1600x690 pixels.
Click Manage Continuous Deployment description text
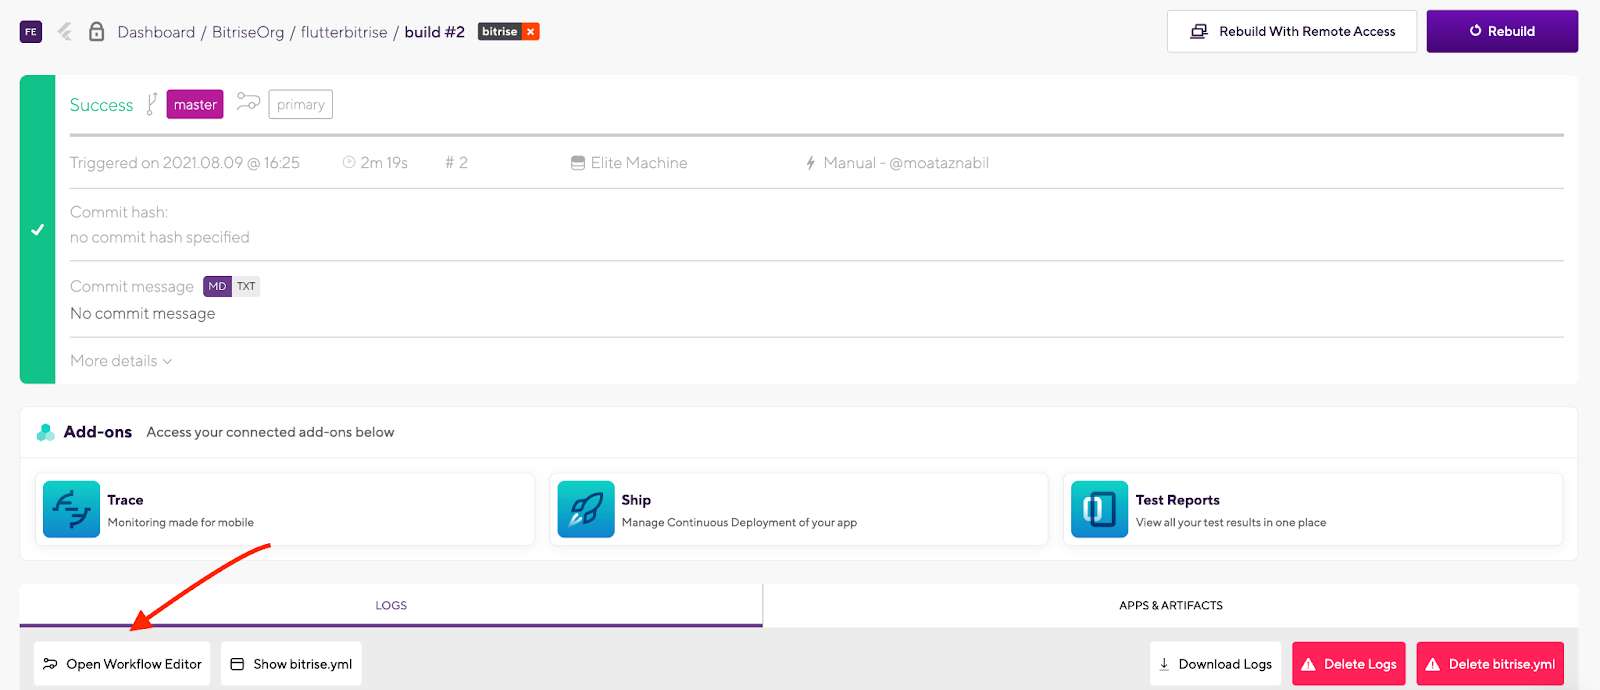[739, 523]
